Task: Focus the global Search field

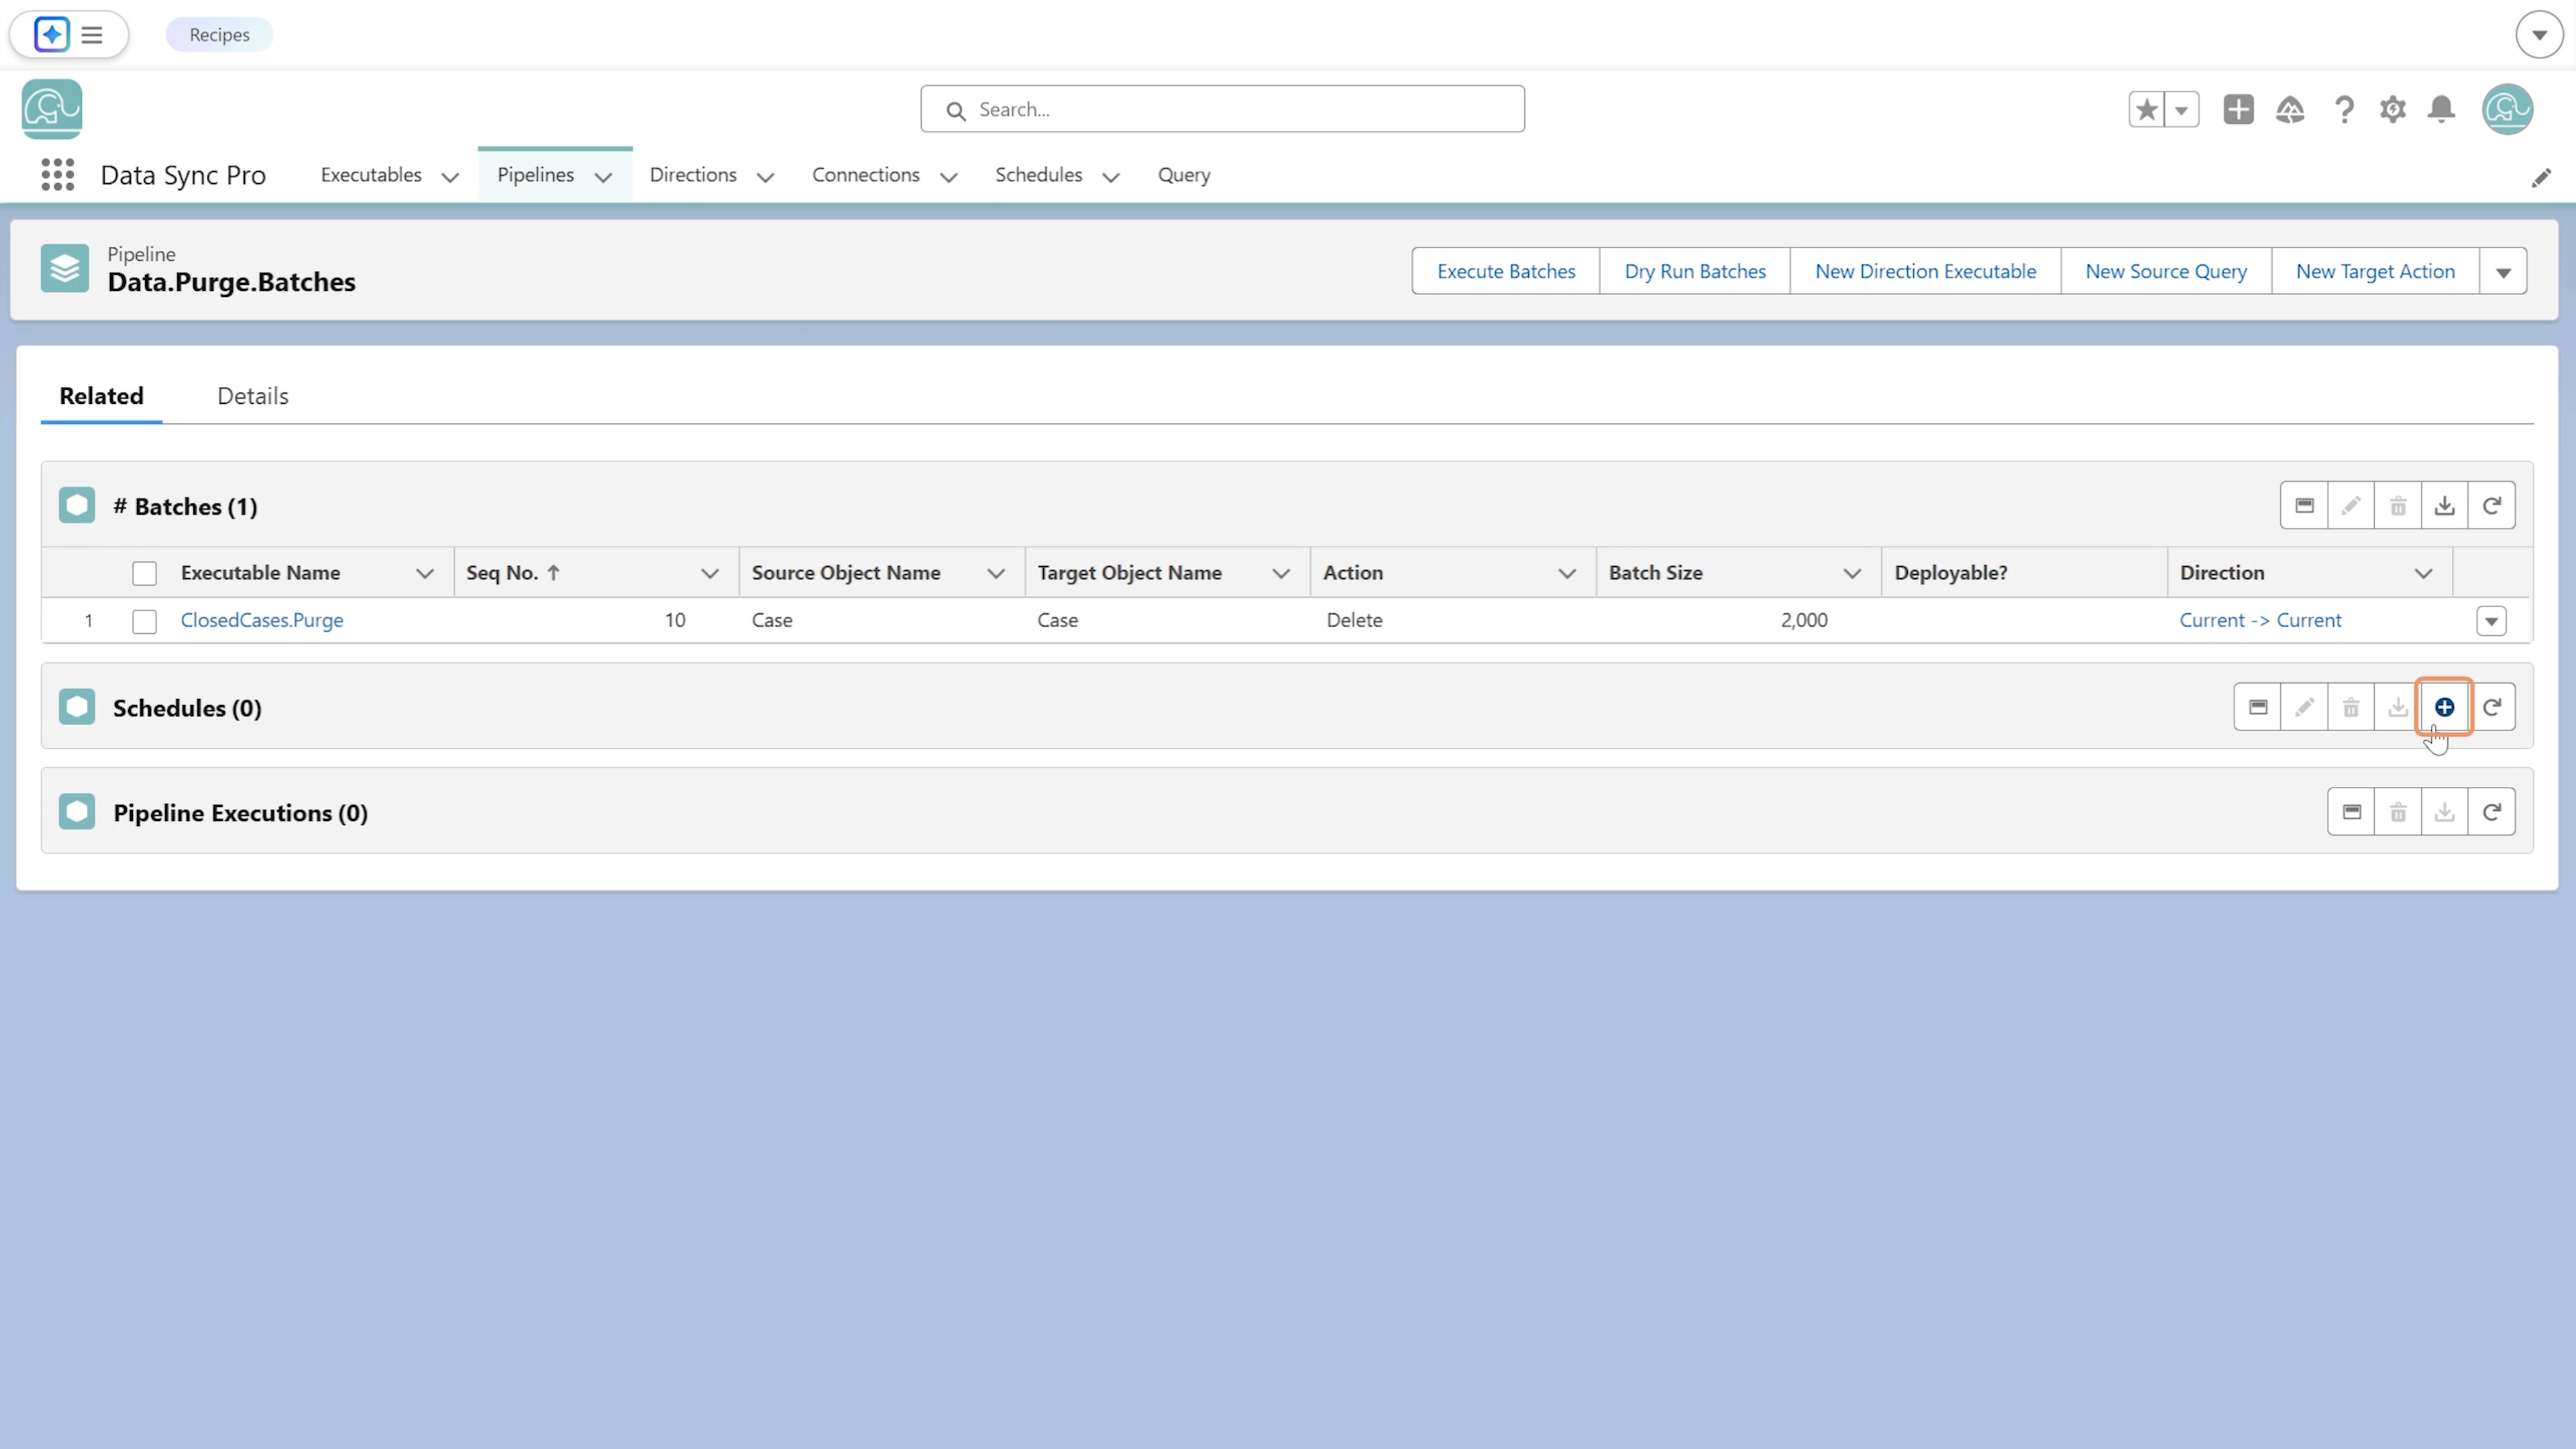Action: (1222, 109)
